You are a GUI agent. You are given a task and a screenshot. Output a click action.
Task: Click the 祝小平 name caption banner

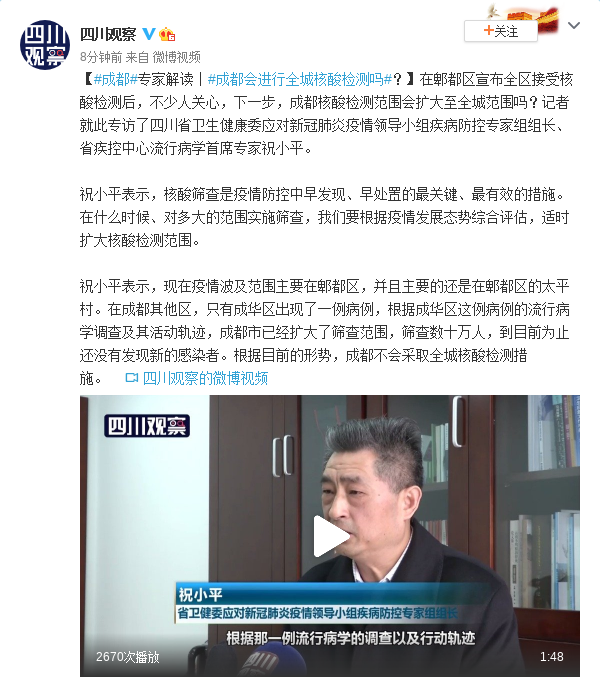click(200, 595)
